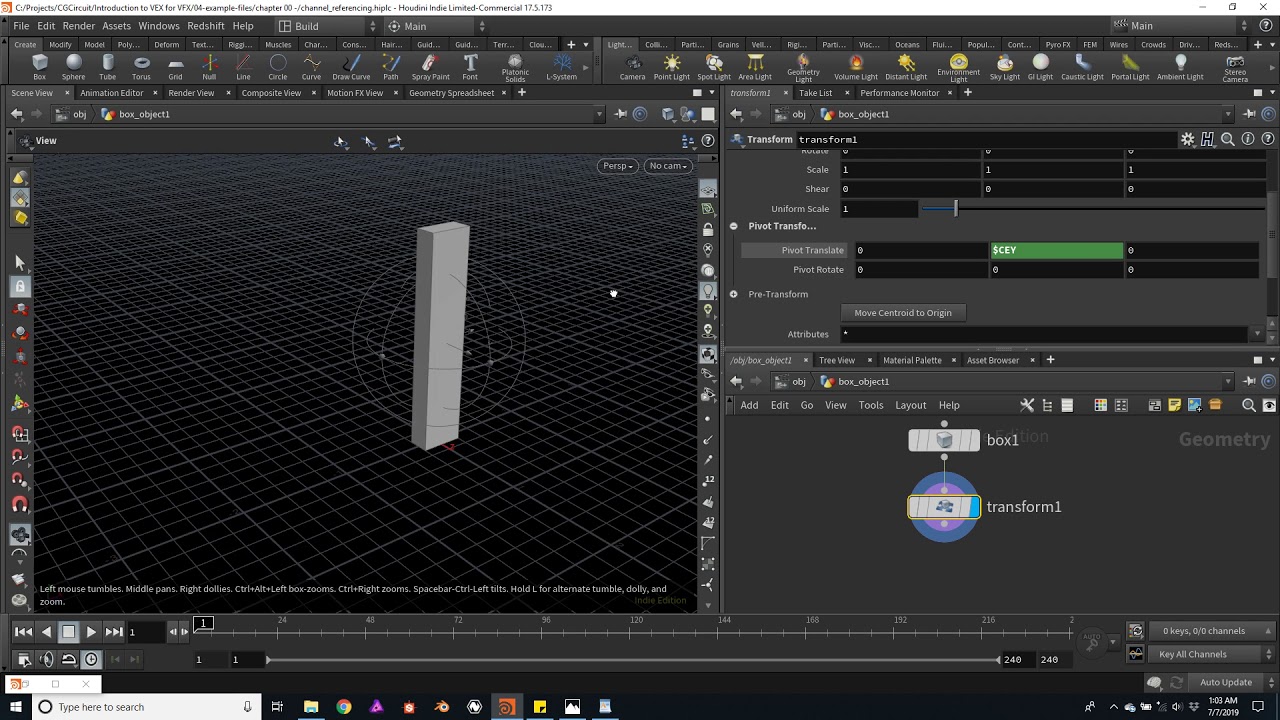Open the Material Palette tab
This screenshot has height=720, width=1280.
pos(912,360)
